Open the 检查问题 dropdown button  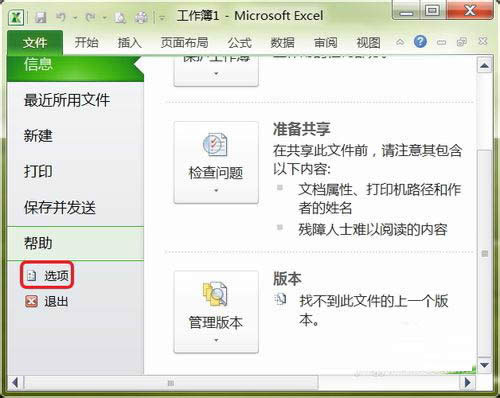216,162
